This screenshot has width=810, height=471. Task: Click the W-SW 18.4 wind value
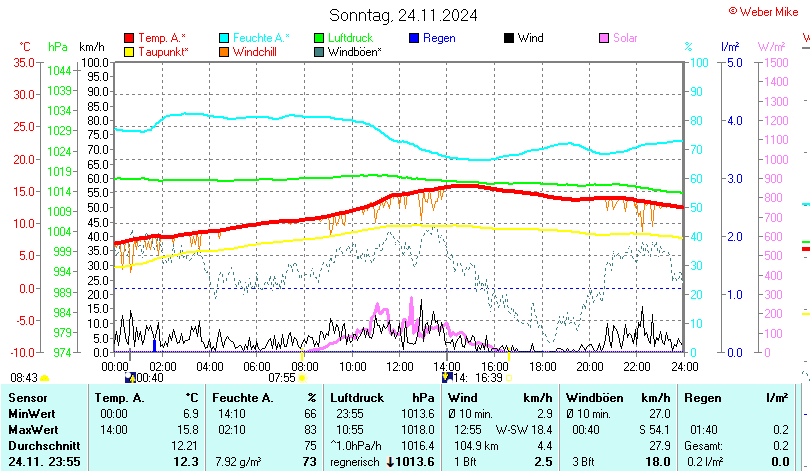click(524, 430)
